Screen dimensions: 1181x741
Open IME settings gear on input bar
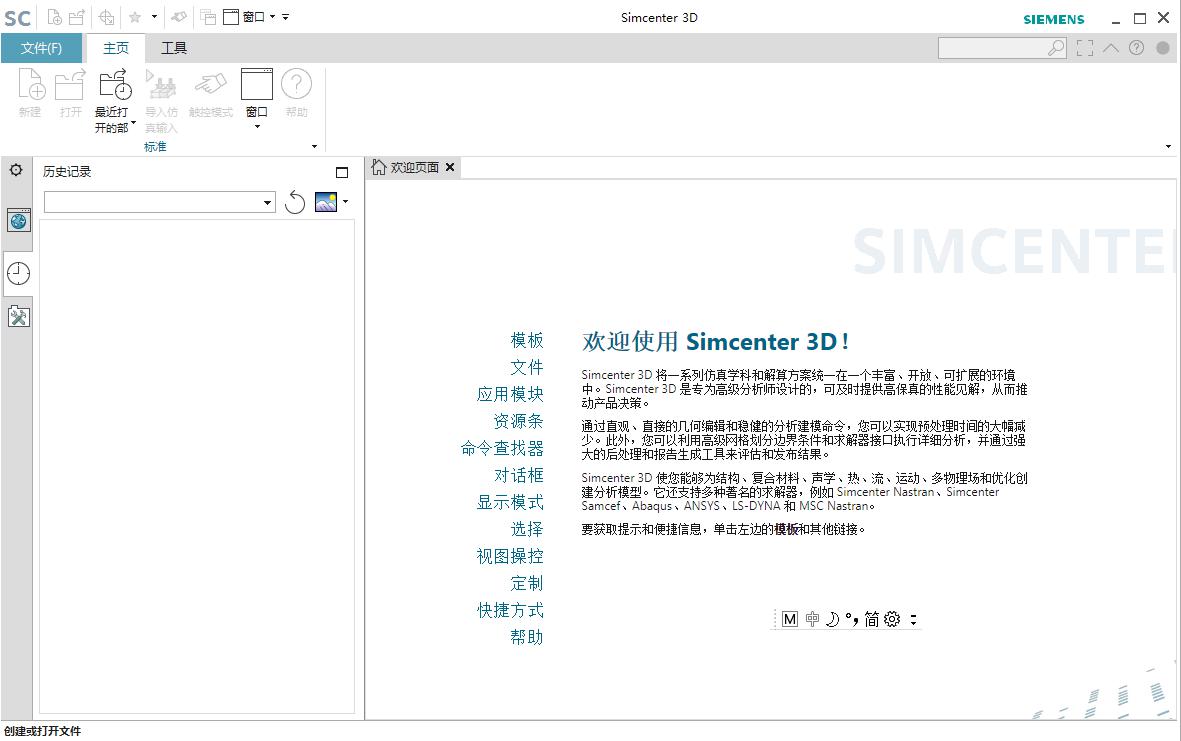coord(892,619)
